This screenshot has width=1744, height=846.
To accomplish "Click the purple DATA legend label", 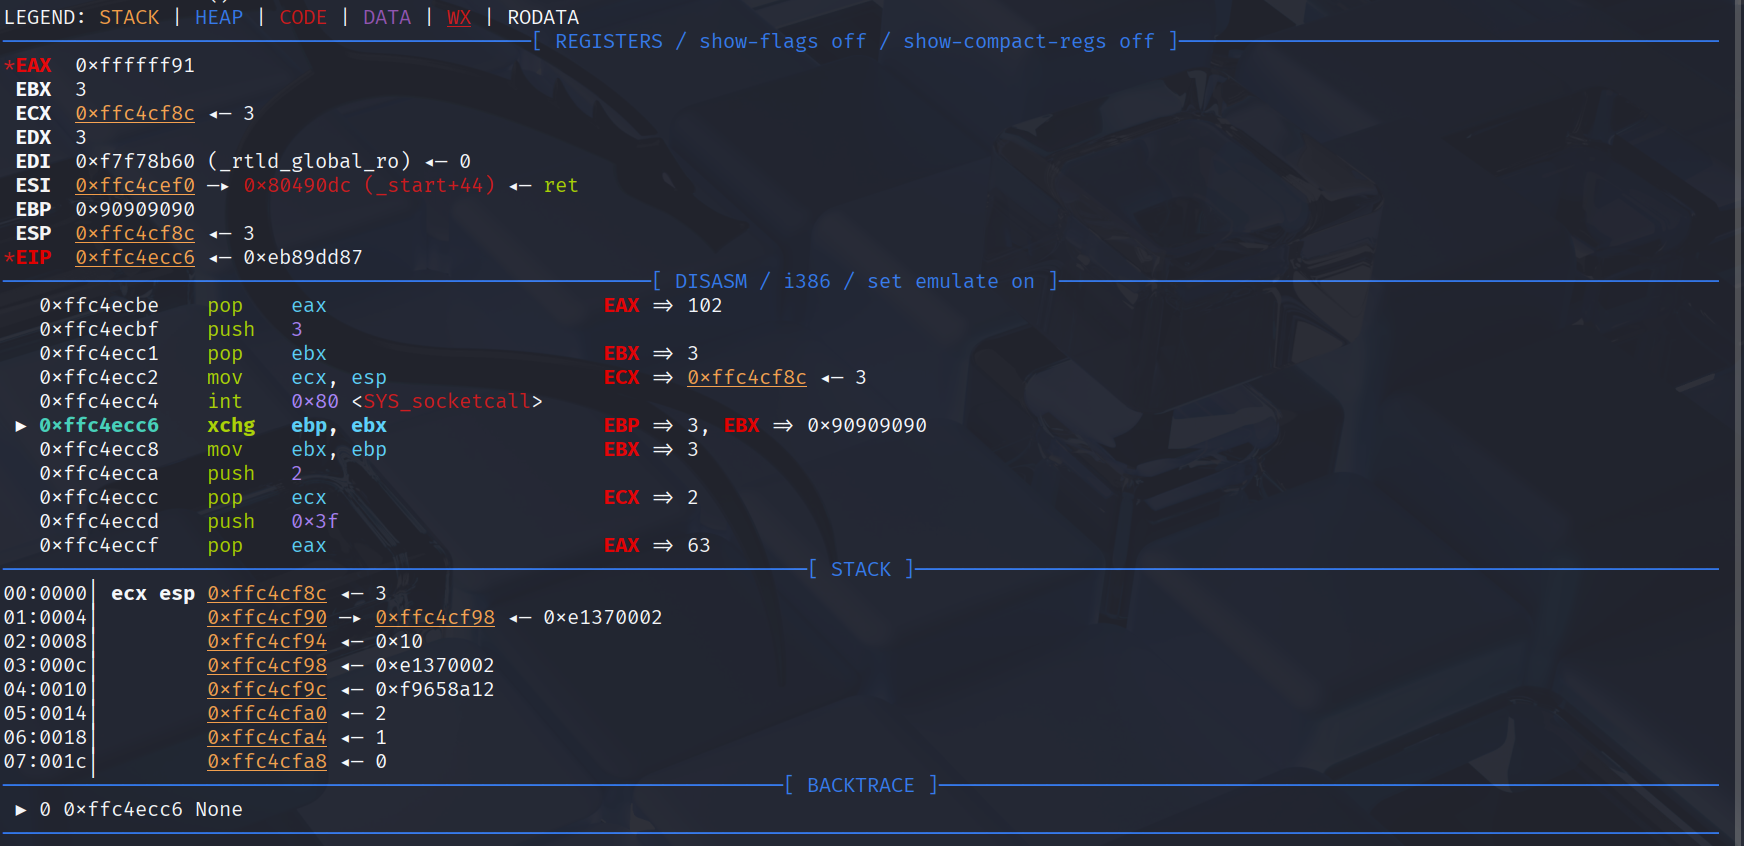I will click(x=387, y=18).
